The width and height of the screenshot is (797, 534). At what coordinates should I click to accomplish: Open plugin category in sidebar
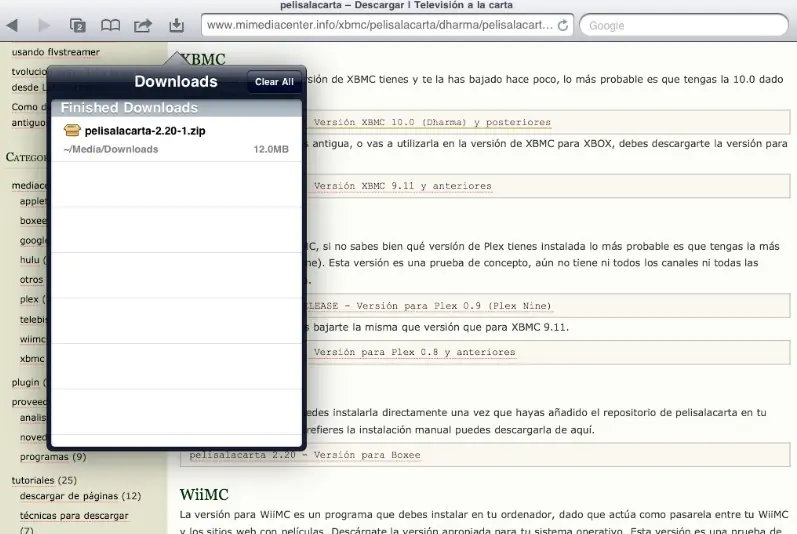(25, 382)
